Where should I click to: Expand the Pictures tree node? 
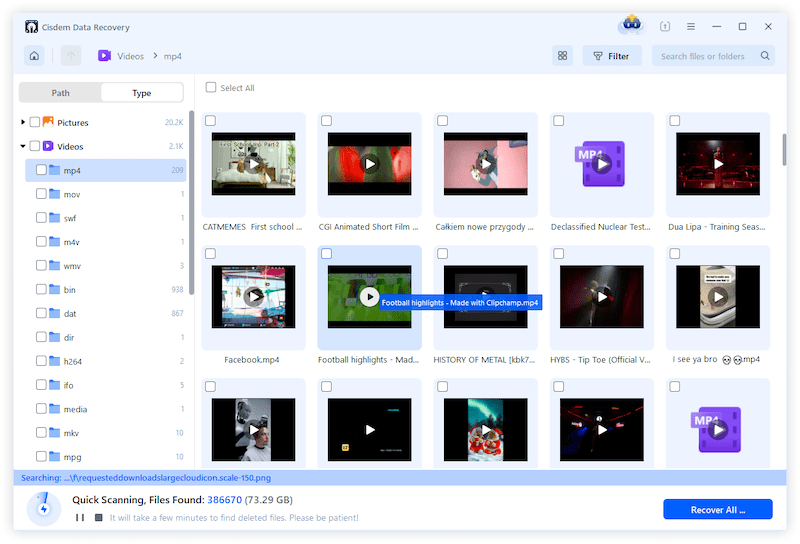23,122
